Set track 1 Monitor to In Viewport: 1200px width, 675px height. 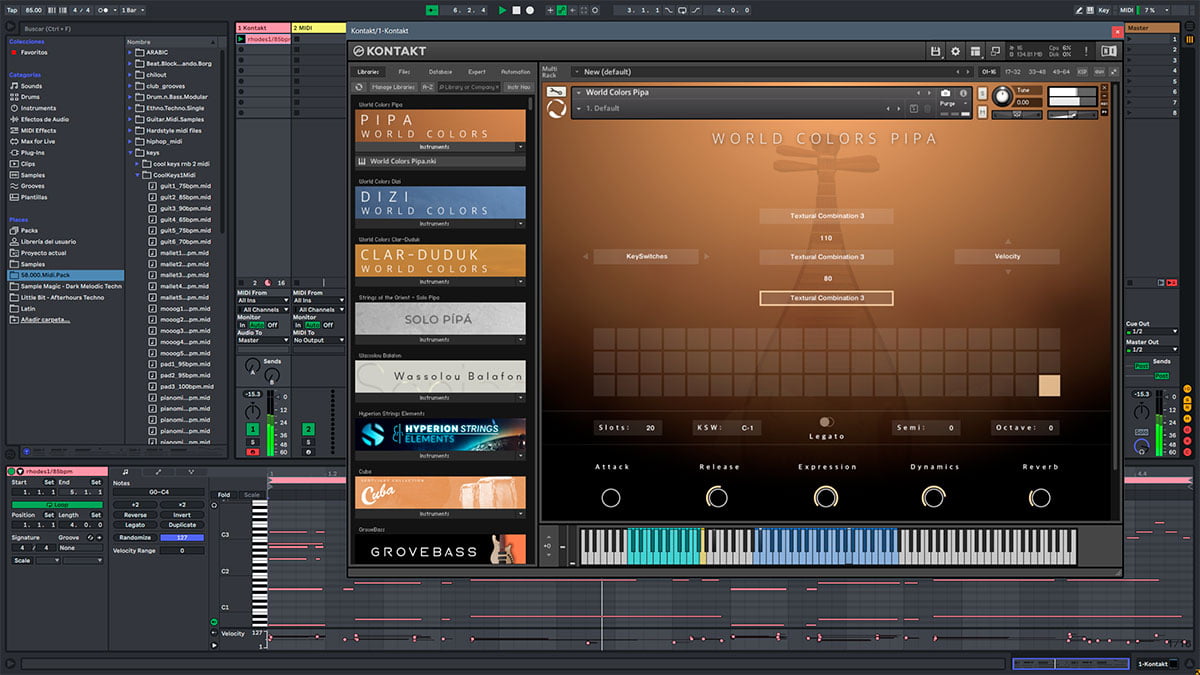tap(241, 325)
